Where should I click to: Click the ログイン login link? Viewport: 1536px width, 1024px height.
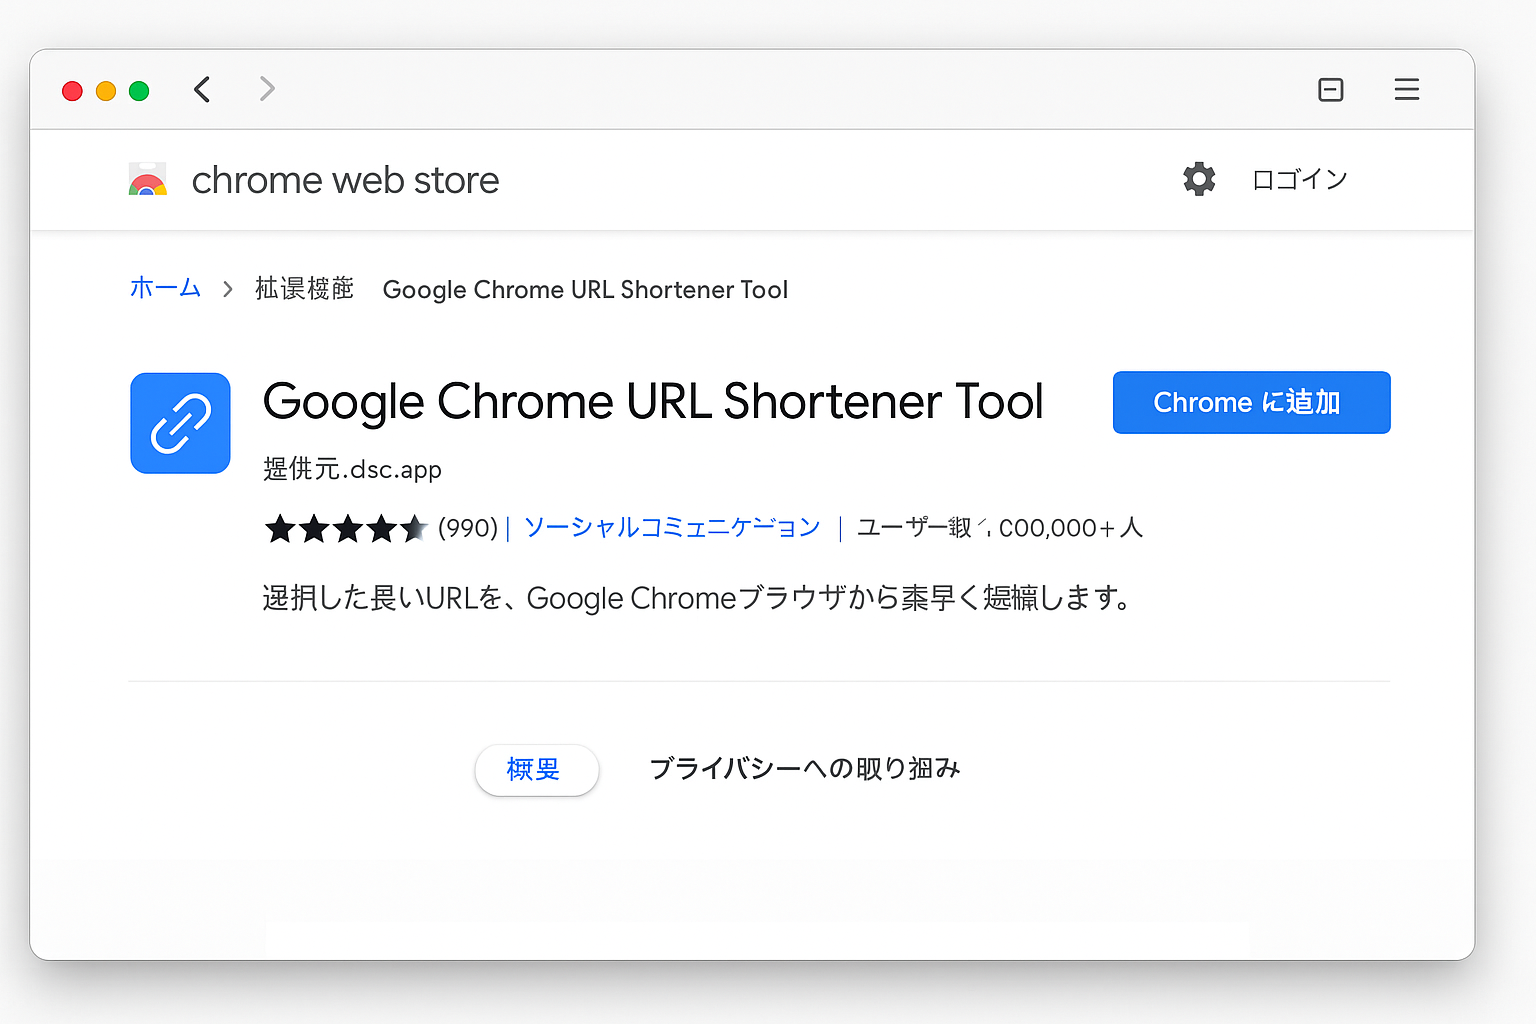(x=1300, y=179)
